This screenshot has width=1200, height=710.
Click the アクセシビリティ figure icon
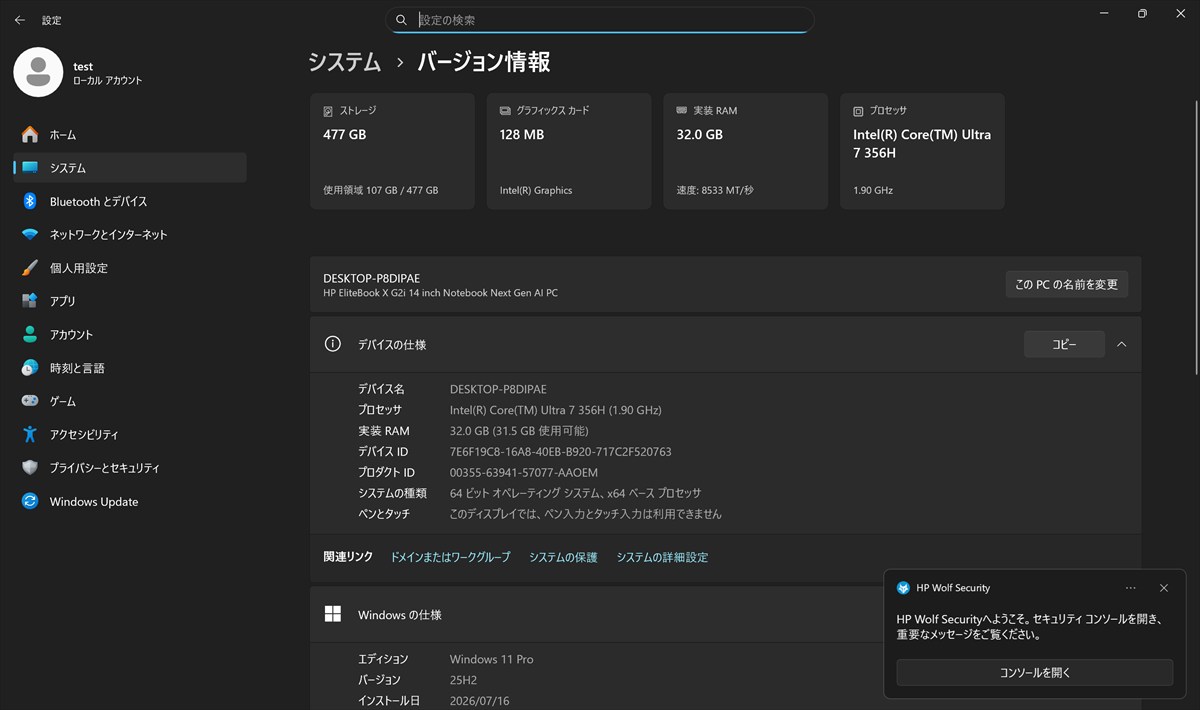click(30, 434)
